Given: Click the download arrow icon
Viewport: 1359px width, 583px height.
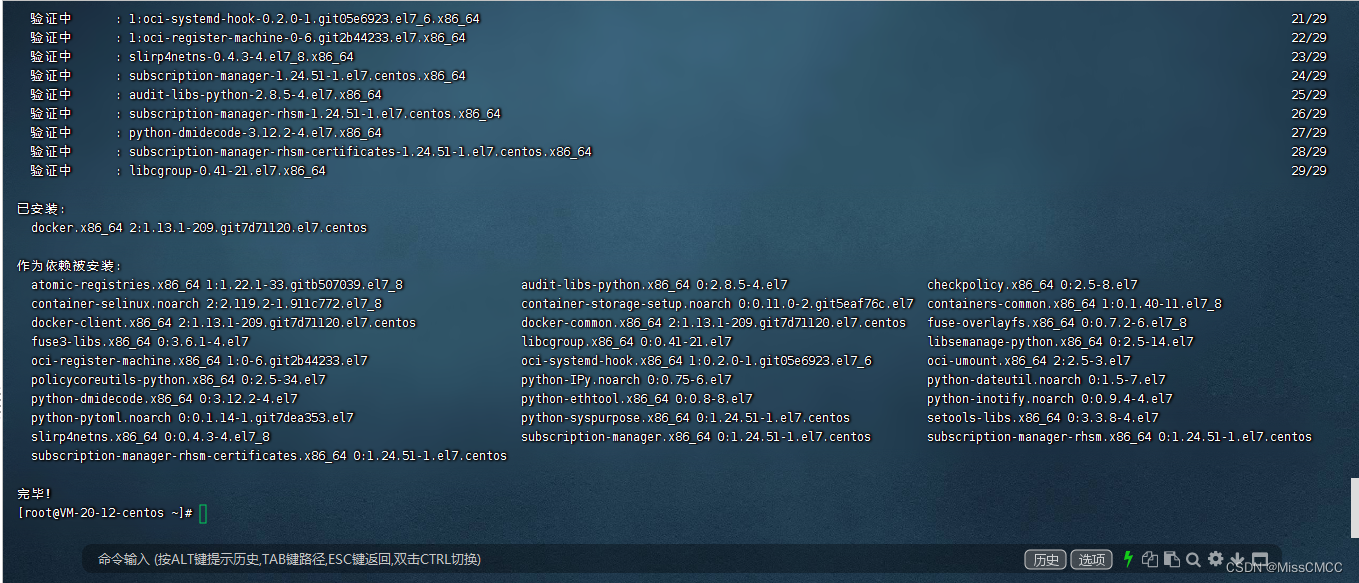Looking at the screenshot, I should click(1237, 559).
